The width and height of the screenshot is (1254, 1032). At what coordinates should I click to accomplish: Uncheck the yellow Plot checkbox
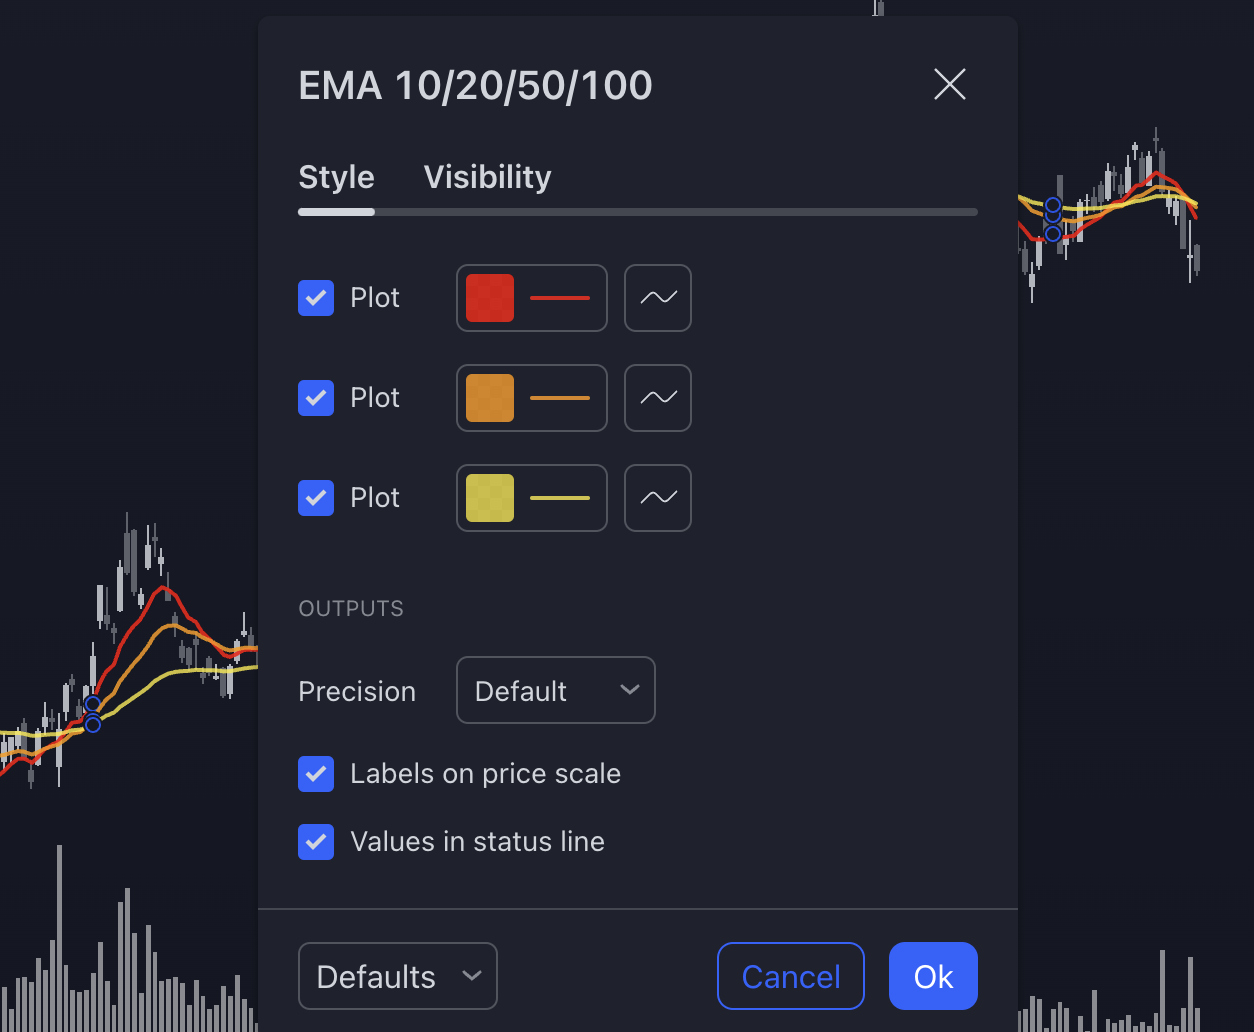pos(316,498)
